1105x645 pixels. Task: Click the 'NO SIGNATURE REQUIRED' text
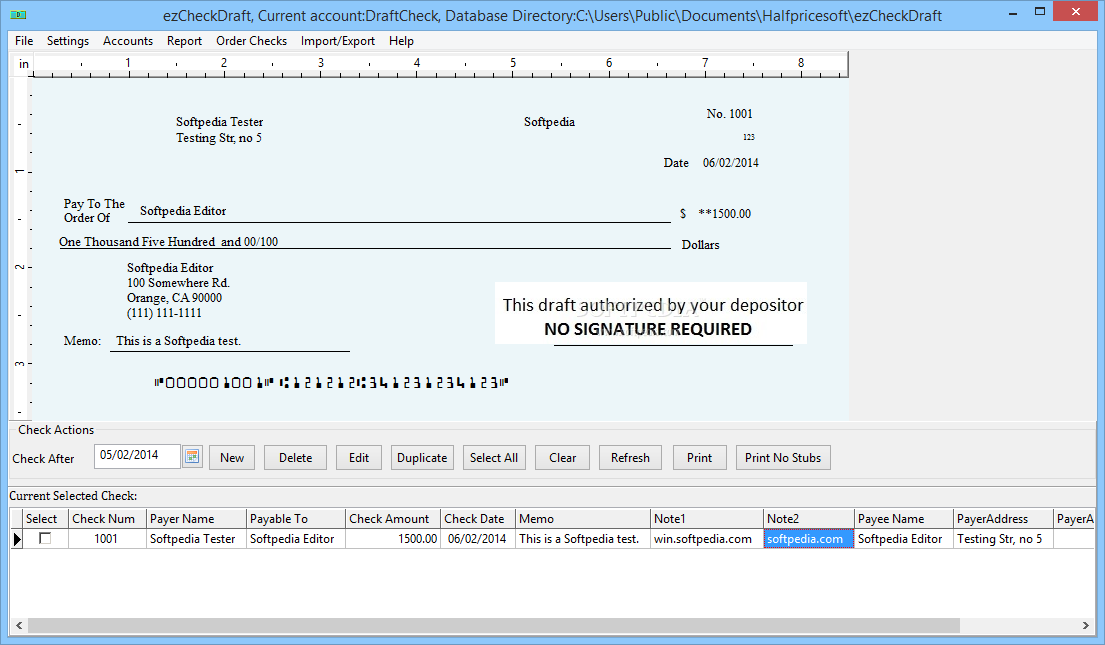click(648, 329)
